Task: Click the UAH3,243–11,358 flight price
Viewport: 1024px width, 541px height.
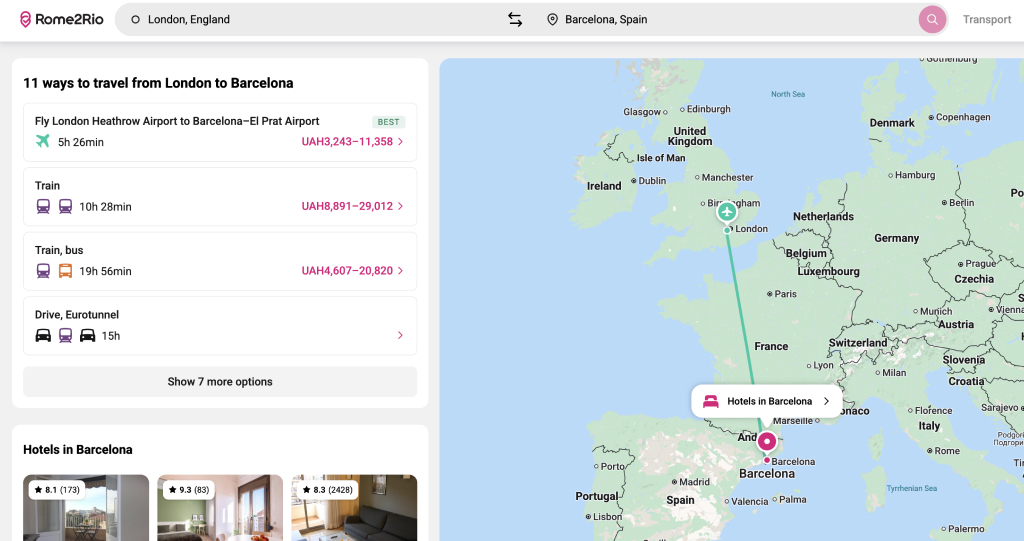Action: 347,142
